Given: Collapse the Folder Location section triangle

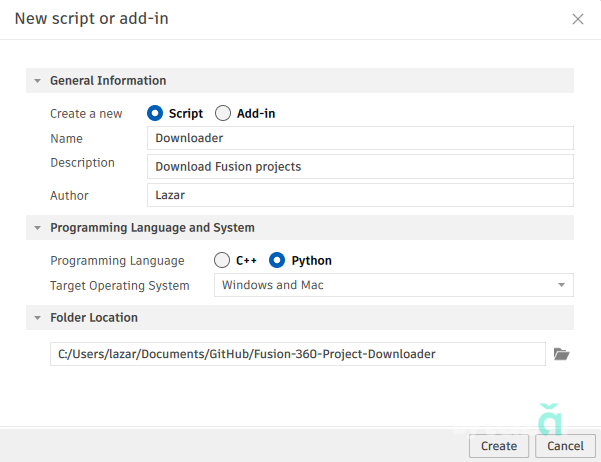Looking at the screenshot, I should 37,318.
